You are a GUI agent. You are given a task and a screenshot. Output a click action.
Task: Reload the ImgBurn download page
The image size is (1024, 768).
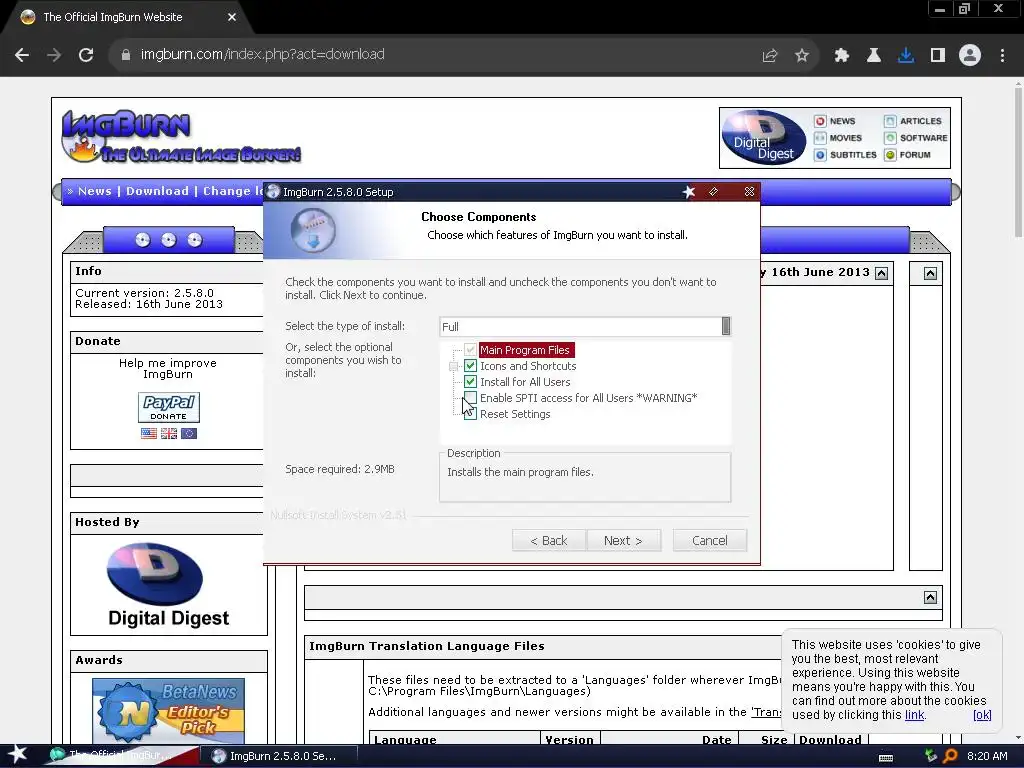tap(86, 55)
